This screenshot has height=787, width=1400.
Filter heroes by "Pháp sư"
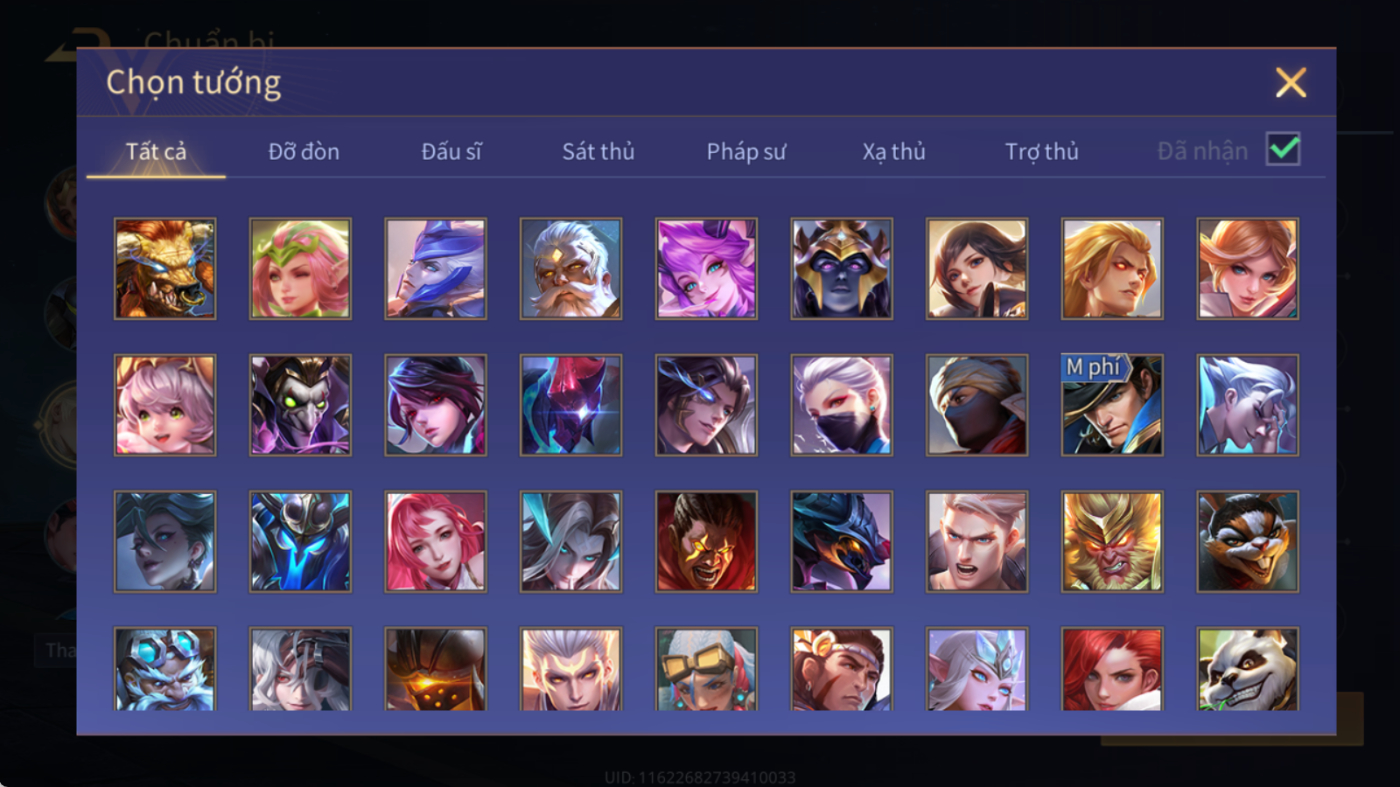click(x=746, y=152)
